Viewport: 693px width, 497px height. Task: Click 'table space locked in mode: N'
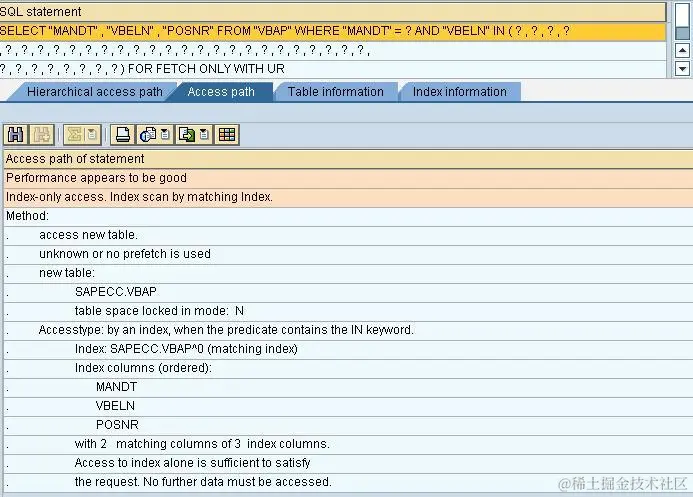coord(348,311)
